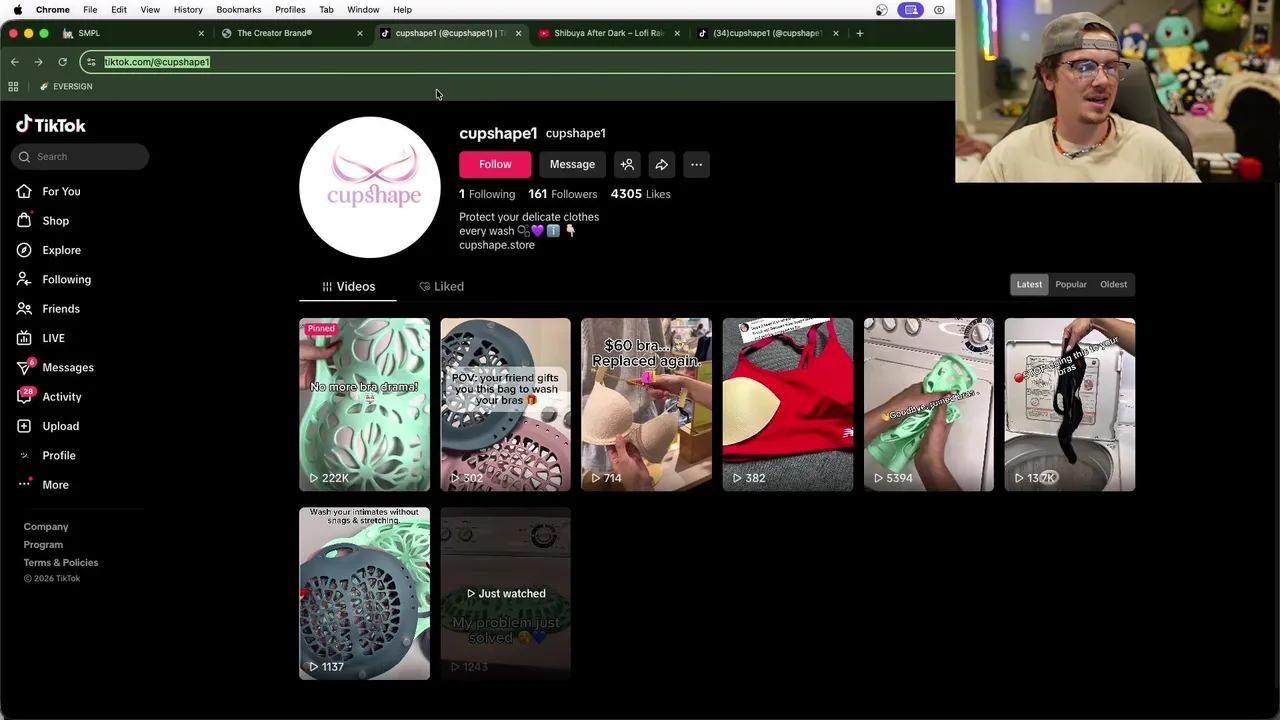Open the File menu

pyautogui.click(x=90, y=10)
